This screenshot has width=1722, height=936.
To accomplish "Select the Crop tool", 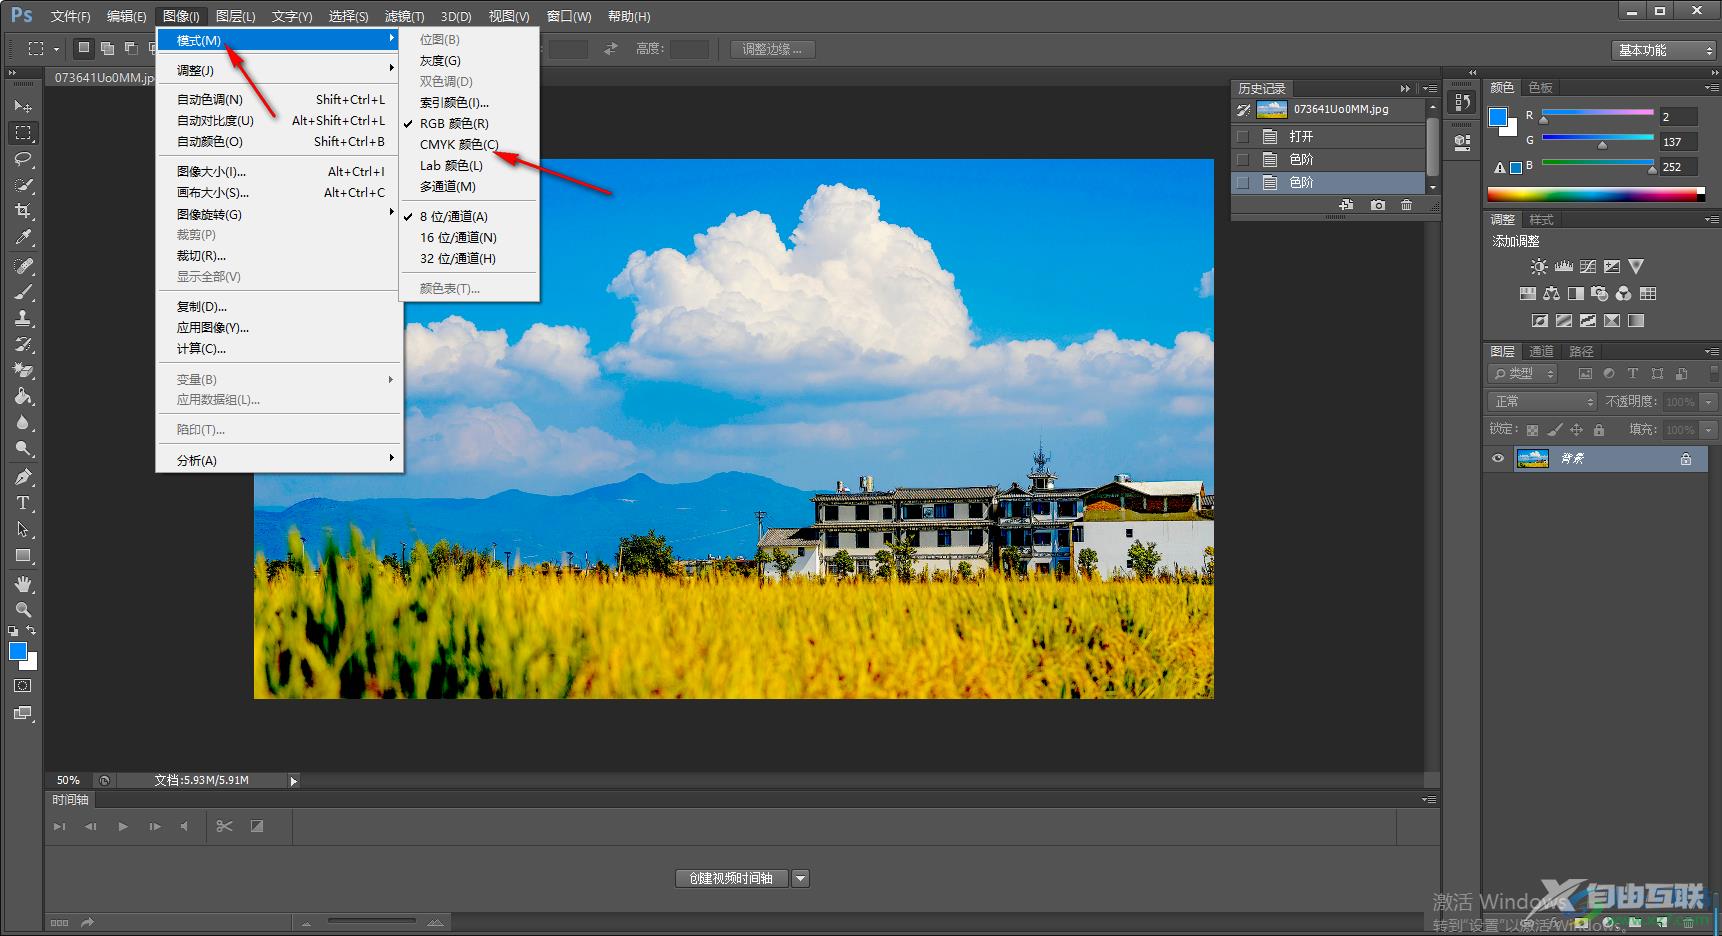I will click(23, 211).
